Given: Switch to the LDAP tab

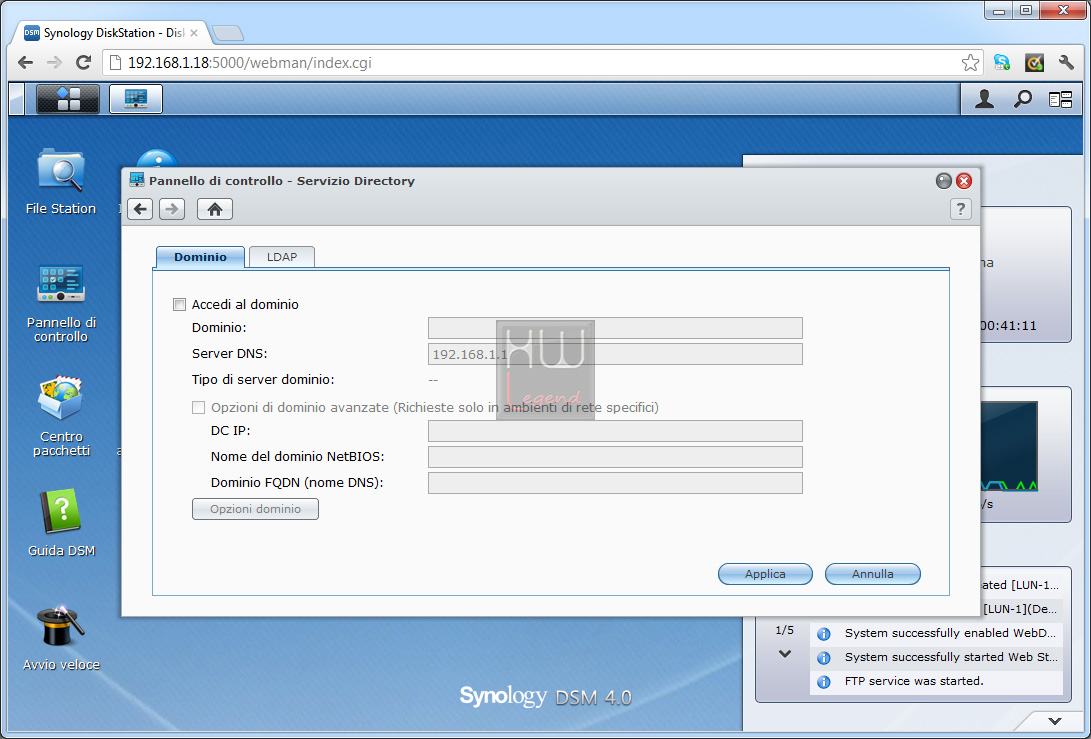Looking at the screenshot, I should point(282,257).
